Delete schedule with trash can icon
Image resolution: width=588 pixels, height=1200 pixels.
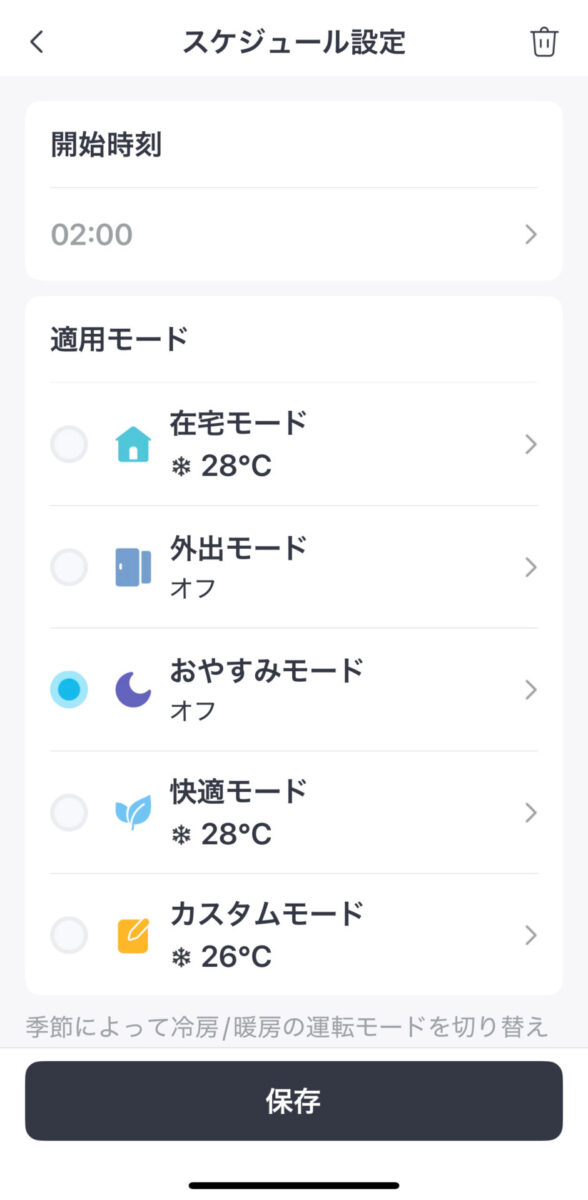tap(544, 42)
